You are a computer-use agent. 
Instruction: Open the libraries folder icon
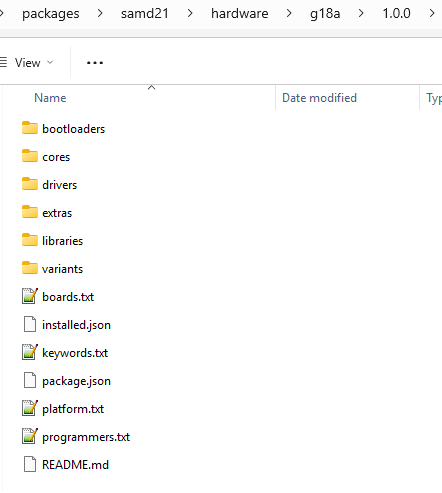click(30, 240)
